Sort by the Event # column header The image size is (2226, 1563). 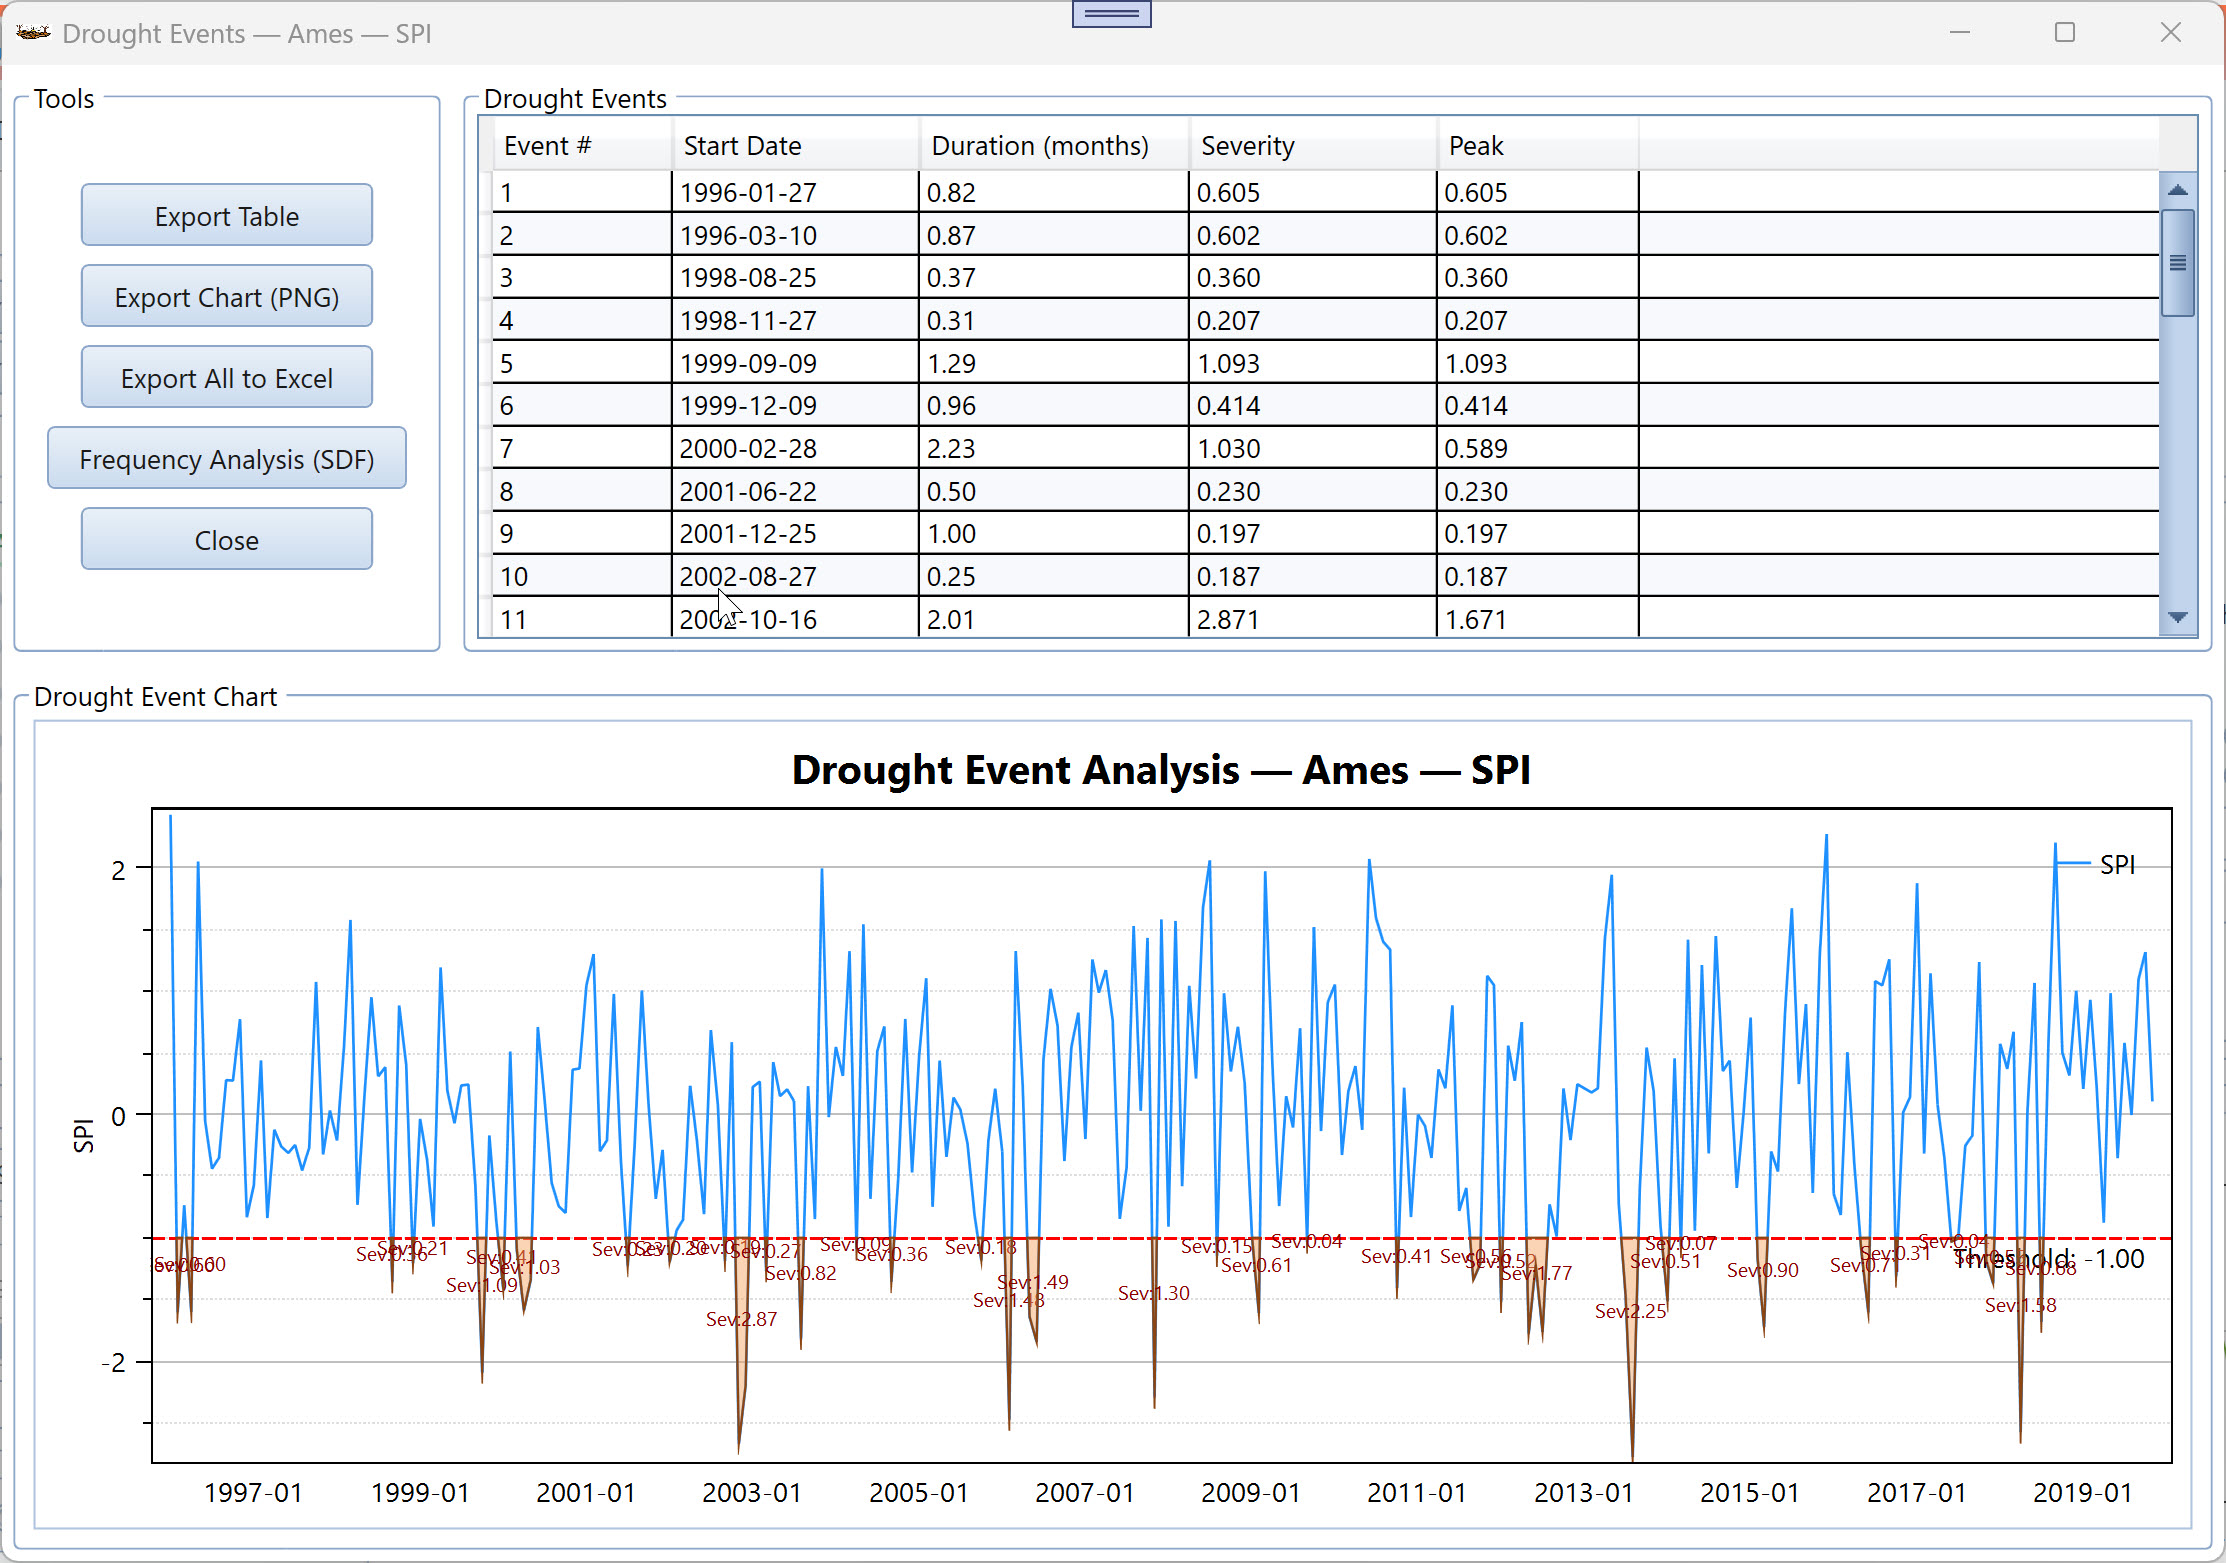click(582, 146)
